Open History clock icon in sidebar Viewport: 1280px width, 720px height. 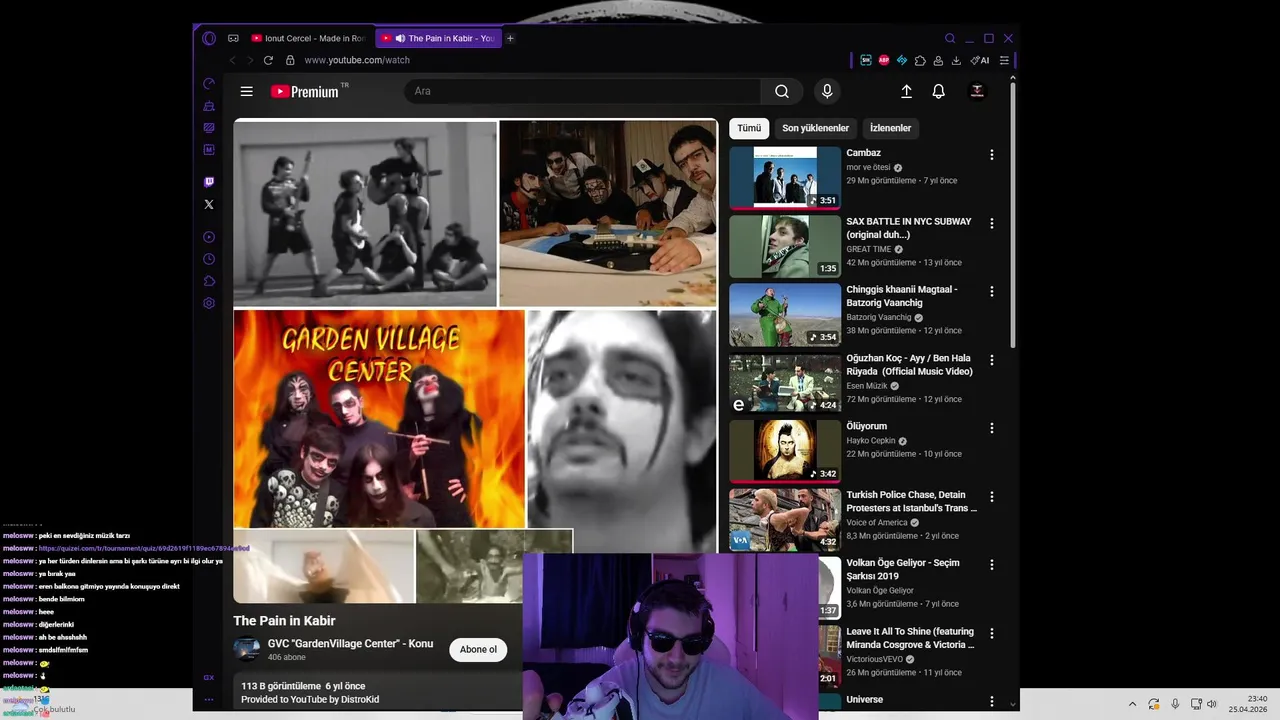(209, 259)
